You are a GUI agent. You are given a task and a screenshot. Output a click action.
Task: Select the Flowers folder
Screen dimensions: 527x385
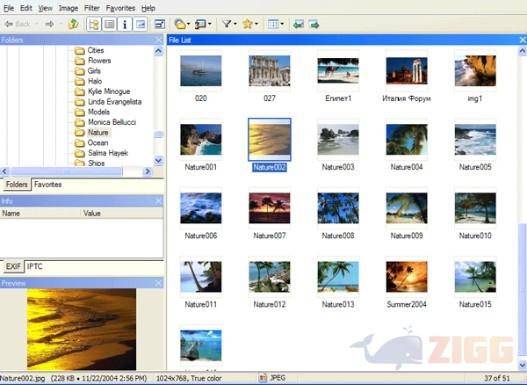[x=99, y=61]
